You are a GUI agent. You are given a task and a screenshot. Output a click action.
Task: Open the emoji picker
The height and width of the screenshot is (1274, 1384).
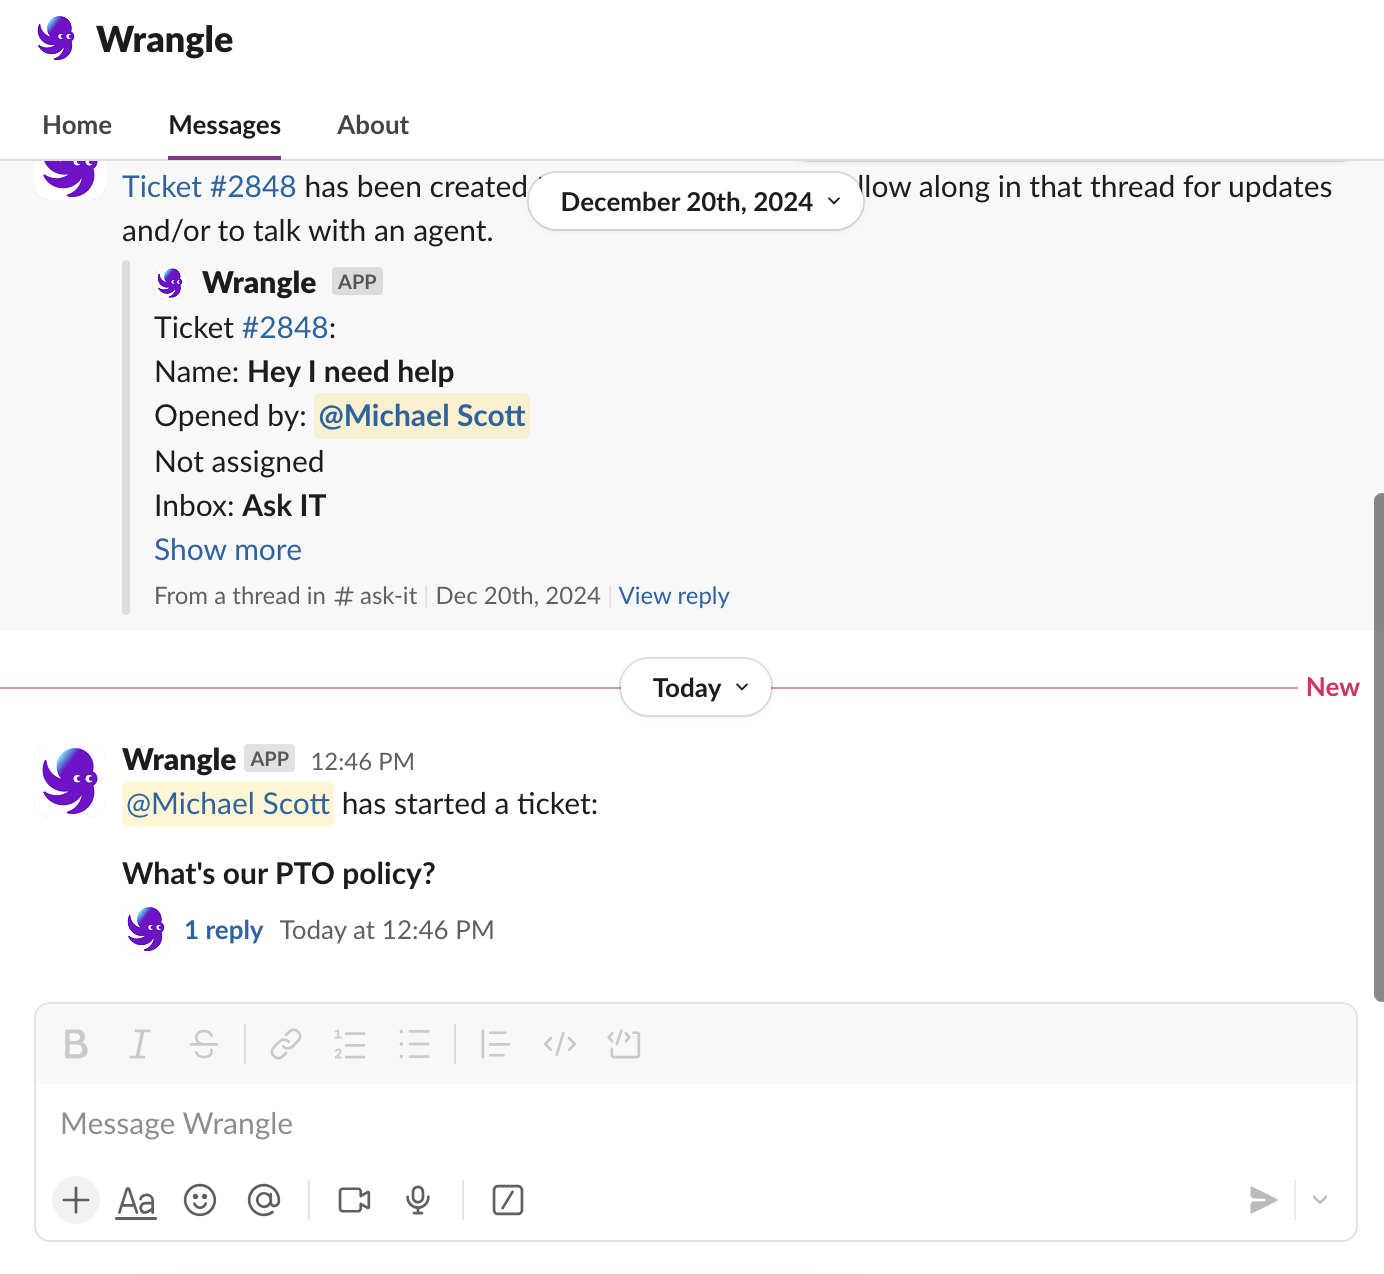click(200, 1200)
